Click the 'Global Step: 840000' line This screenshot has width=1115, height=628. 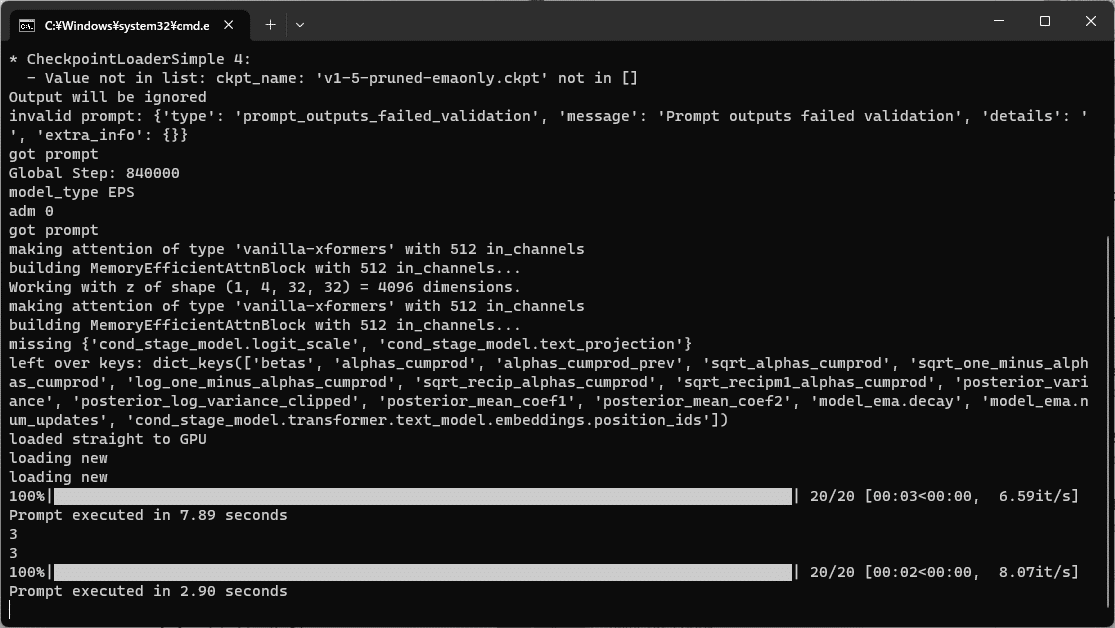click(x=94, y=173)
